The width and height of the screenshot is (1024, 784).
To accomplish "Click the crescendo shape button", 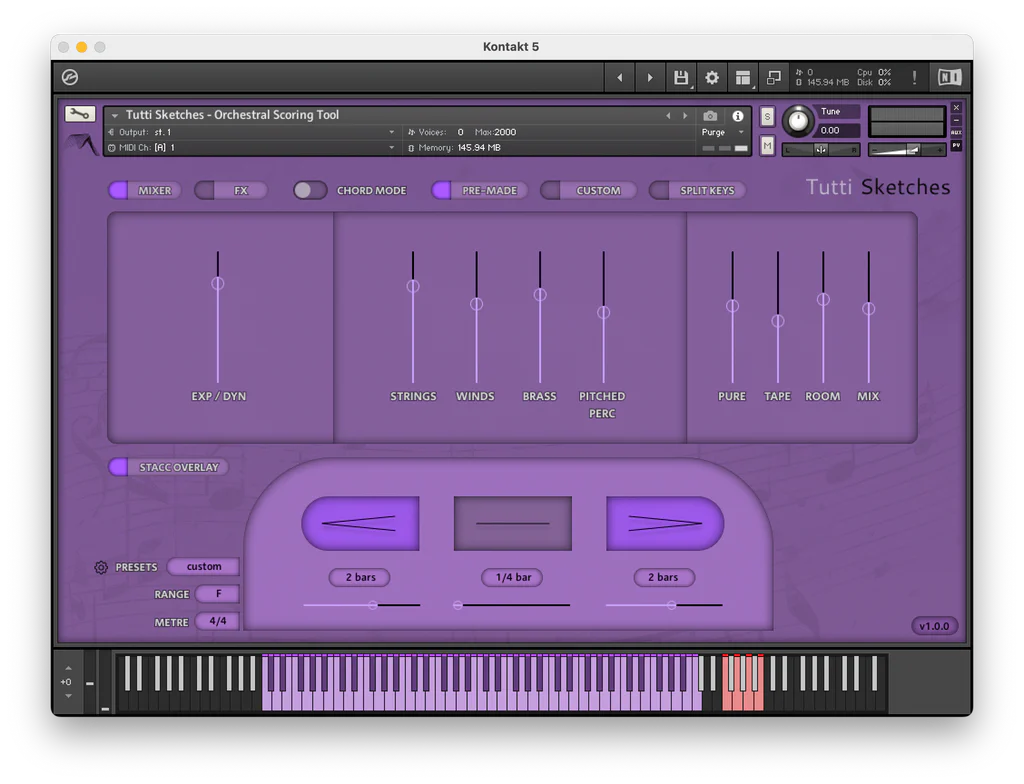I will [x=360, y=523].
